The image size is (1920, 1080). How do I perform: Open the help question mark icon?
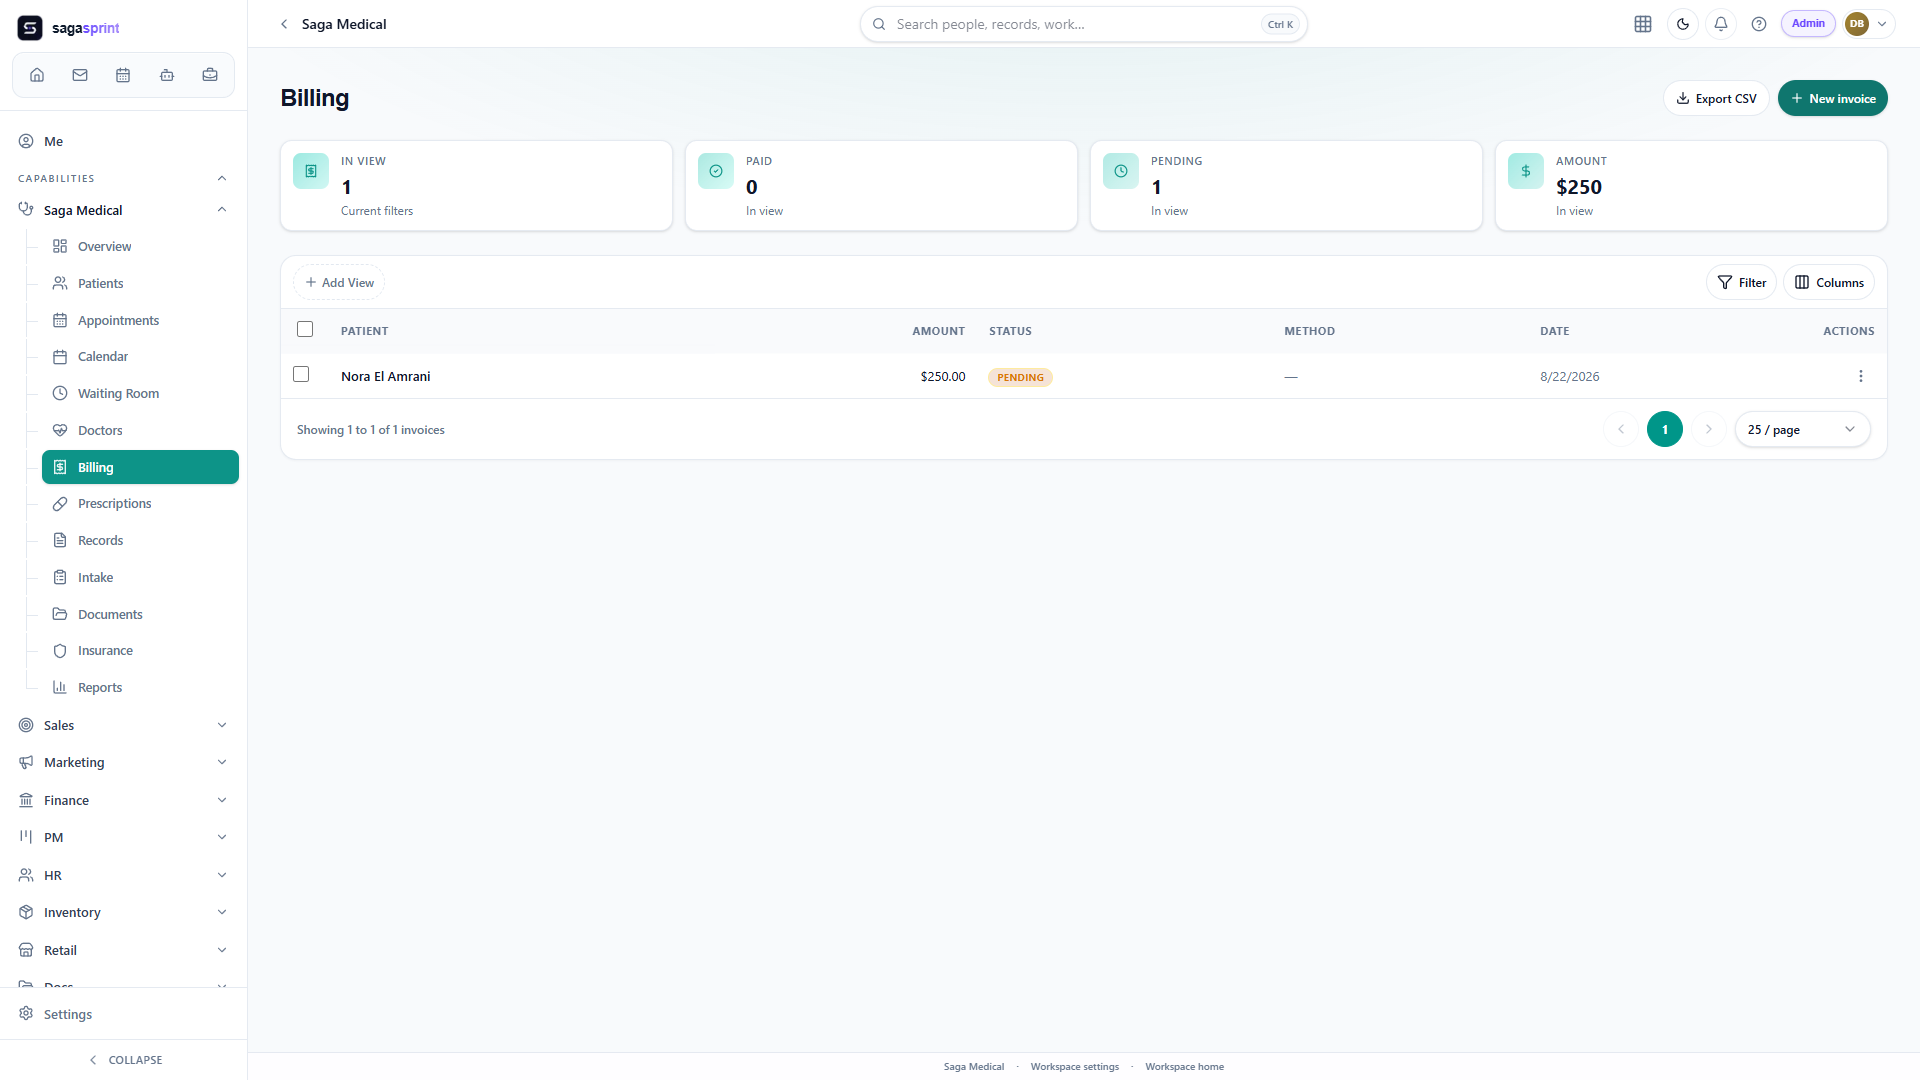[x=1759, y=24]
